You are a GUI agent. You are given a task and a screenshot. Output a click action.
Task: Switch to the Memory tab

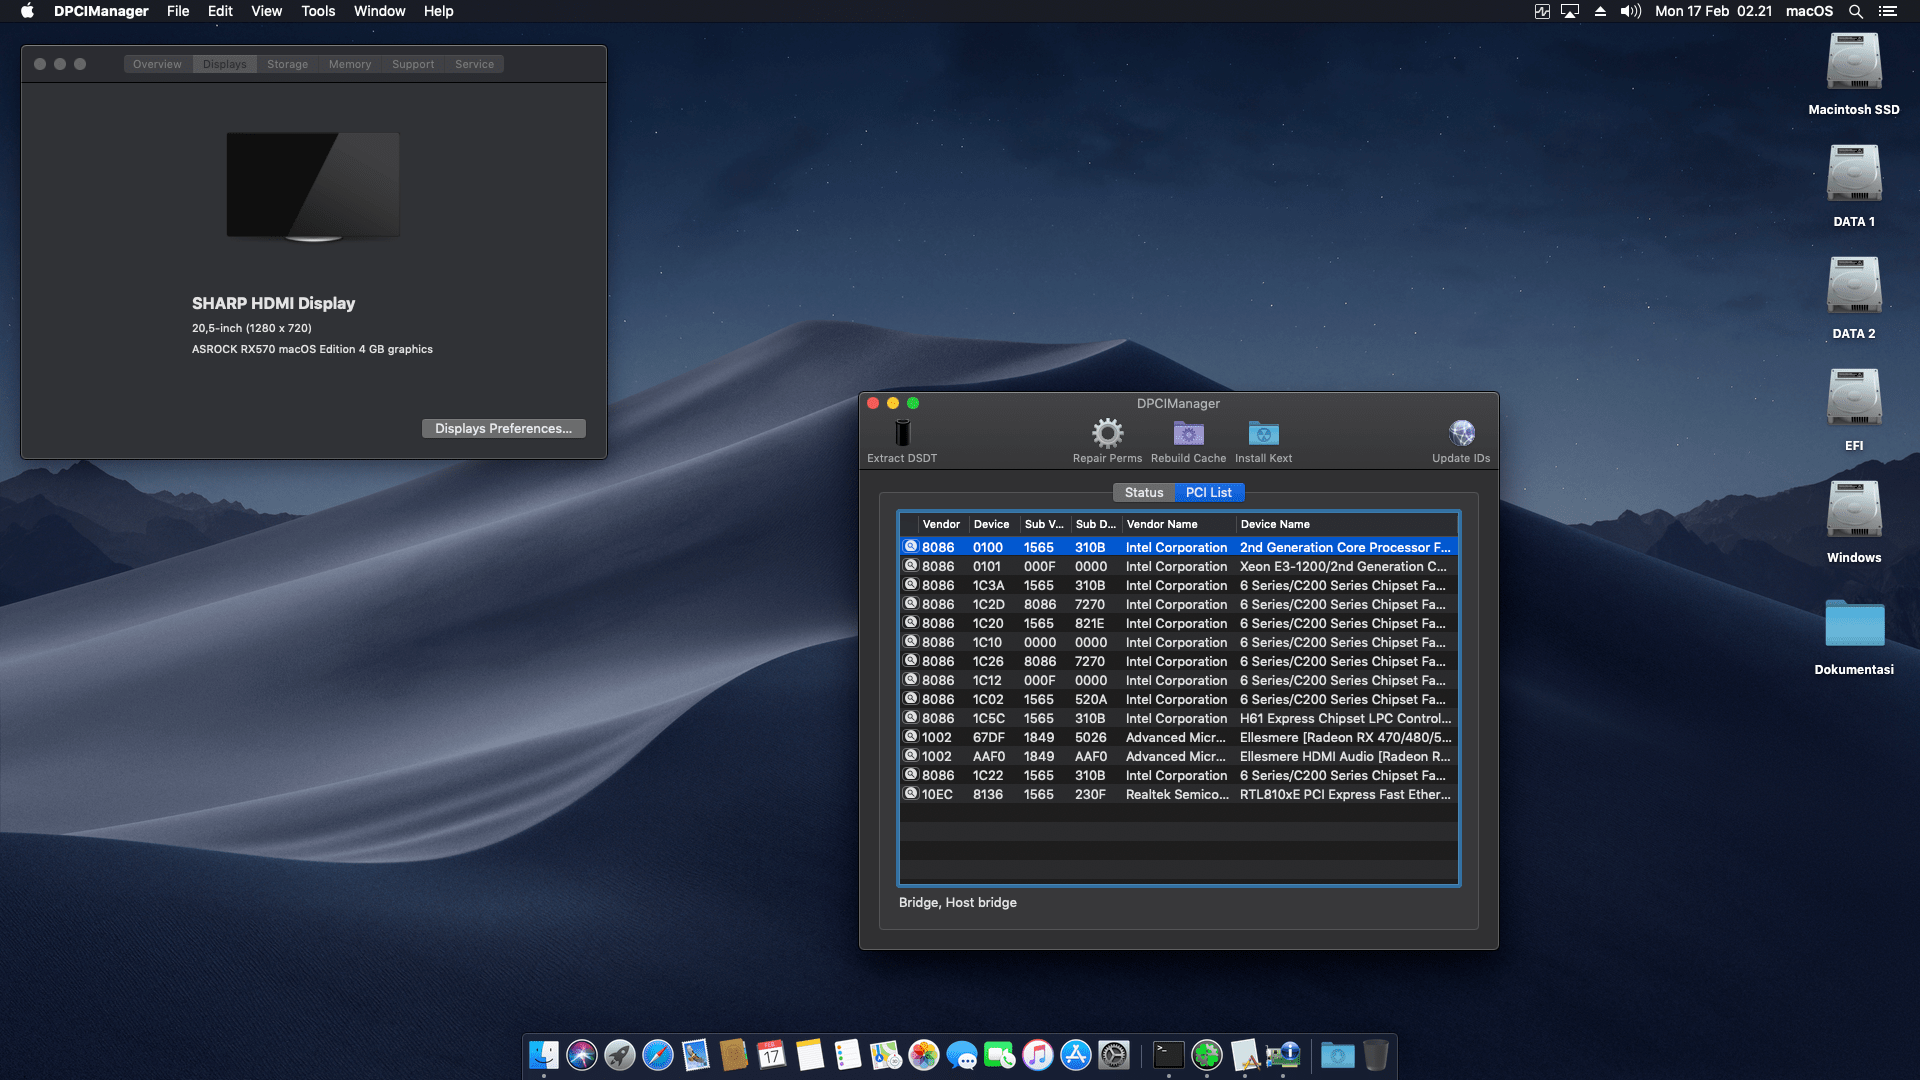(350, 64)
